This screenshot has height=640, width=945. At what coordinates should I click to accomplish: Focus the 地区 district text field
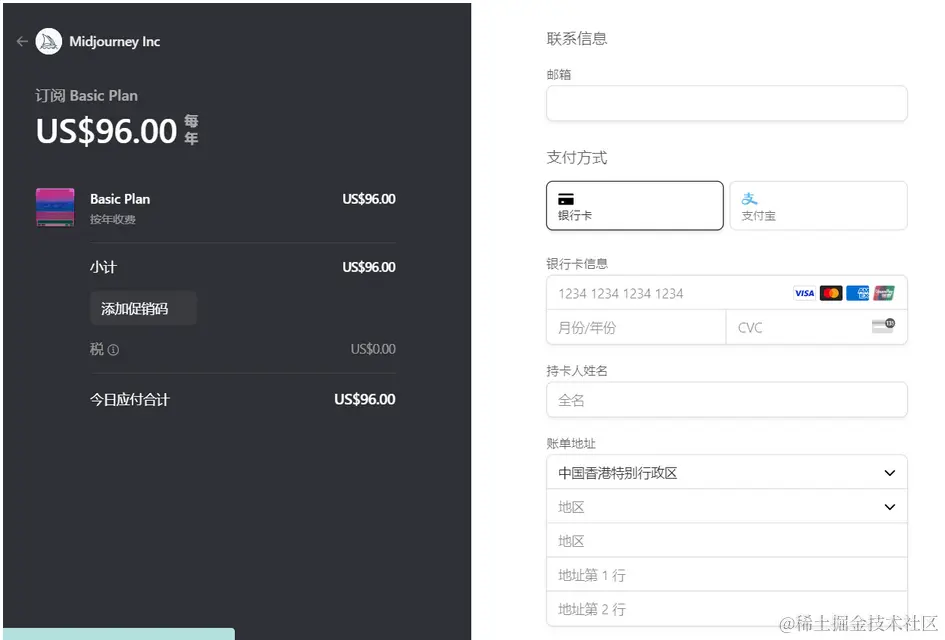pos(727,541)
